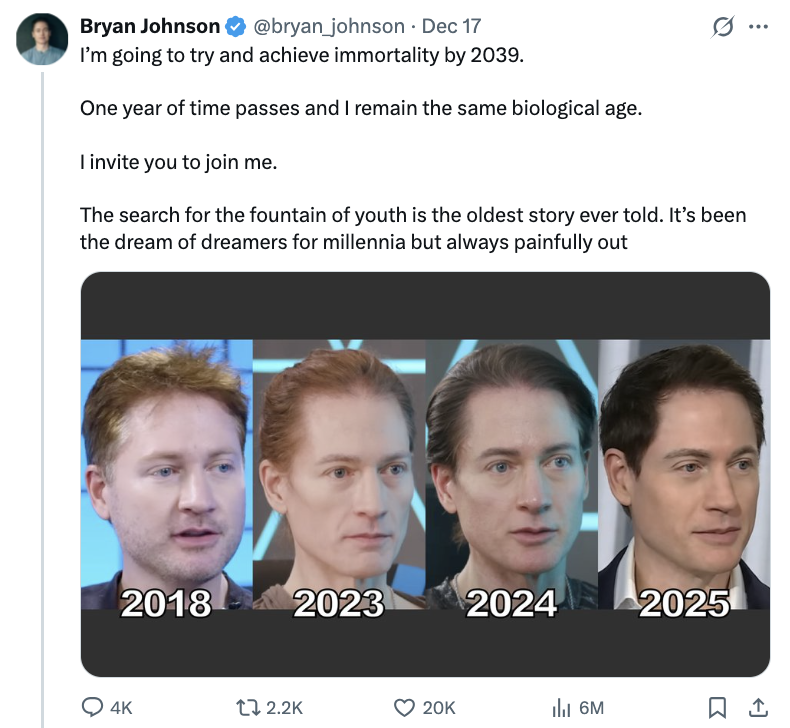
Task: Share the post via upload icon
Action: [x=758, y=707]
